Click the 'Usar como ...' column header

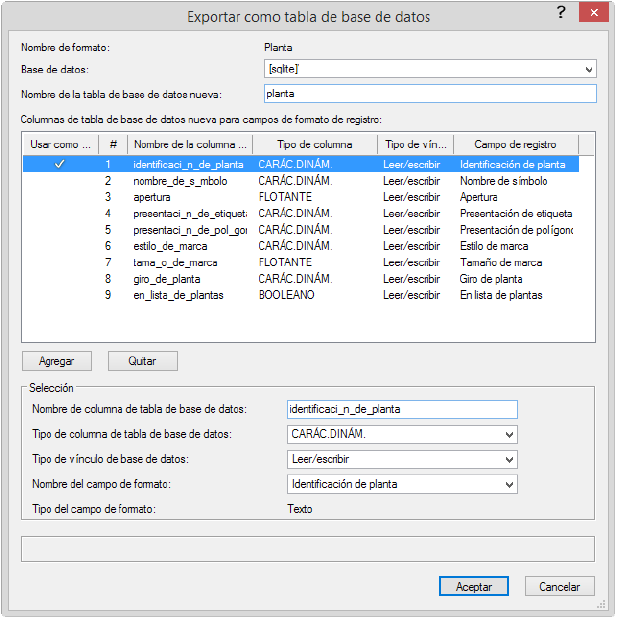60,144
